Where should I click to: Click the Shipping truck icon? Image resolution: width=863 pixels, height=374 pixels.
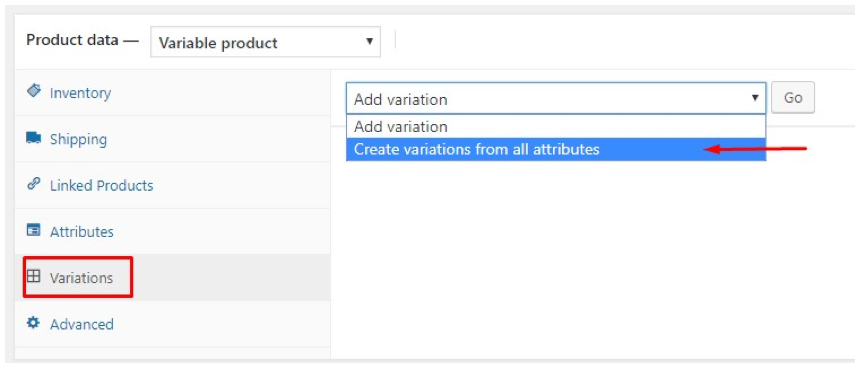[x=34, y=138]
